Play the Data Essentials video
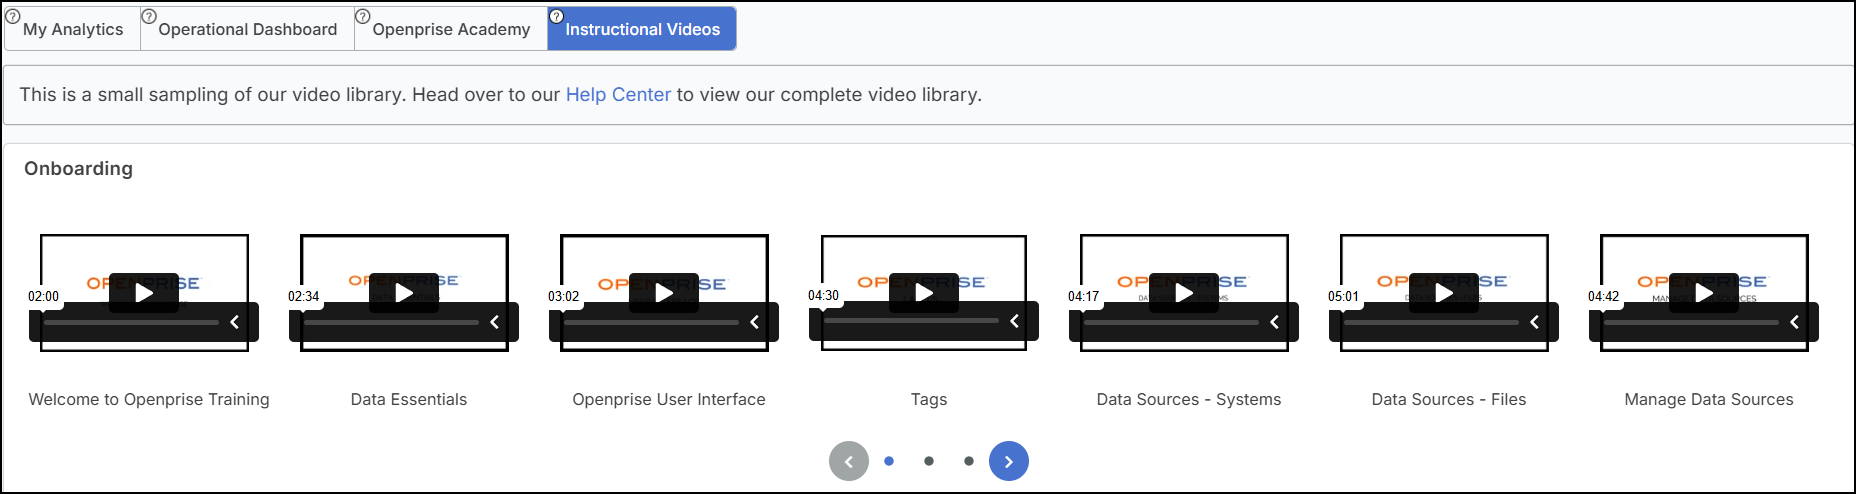Screen dimensions: 1856x494 click(404, 293)
